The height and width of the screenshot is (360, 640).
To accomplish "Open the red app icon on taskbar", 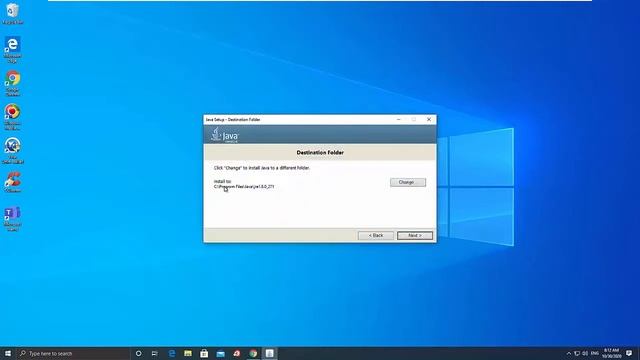I will point(237,353).
